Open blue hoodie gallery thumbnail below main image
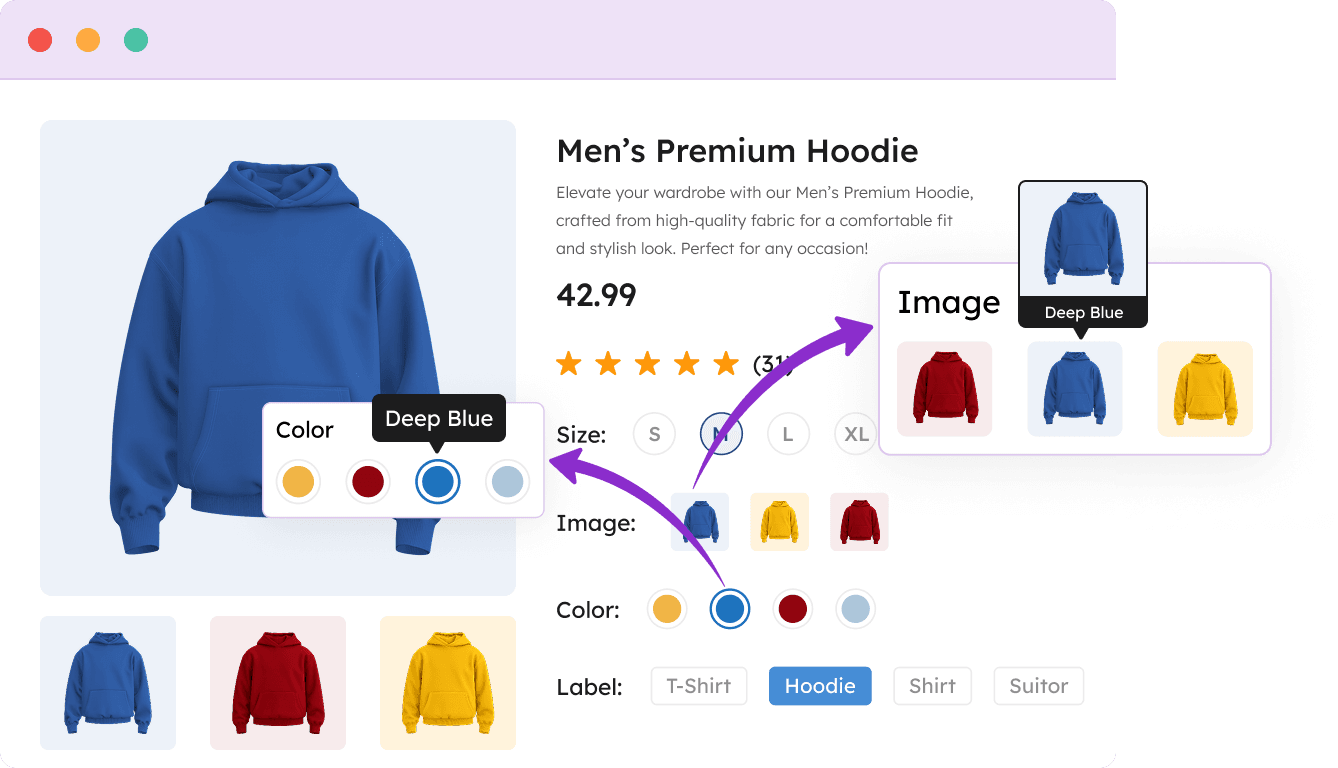Image resolution: width=1338 pixels, height=768 pixels. coord(108,682)
